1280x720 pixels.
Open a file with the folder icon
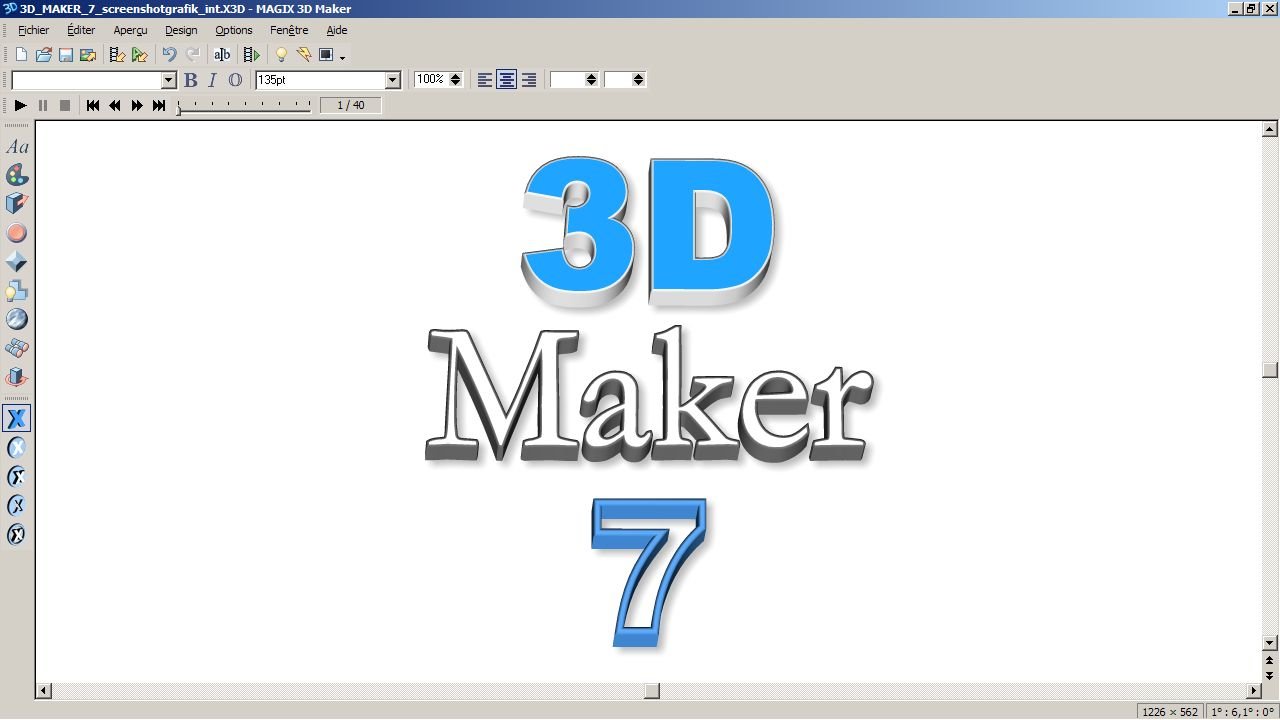pos(43,55)
